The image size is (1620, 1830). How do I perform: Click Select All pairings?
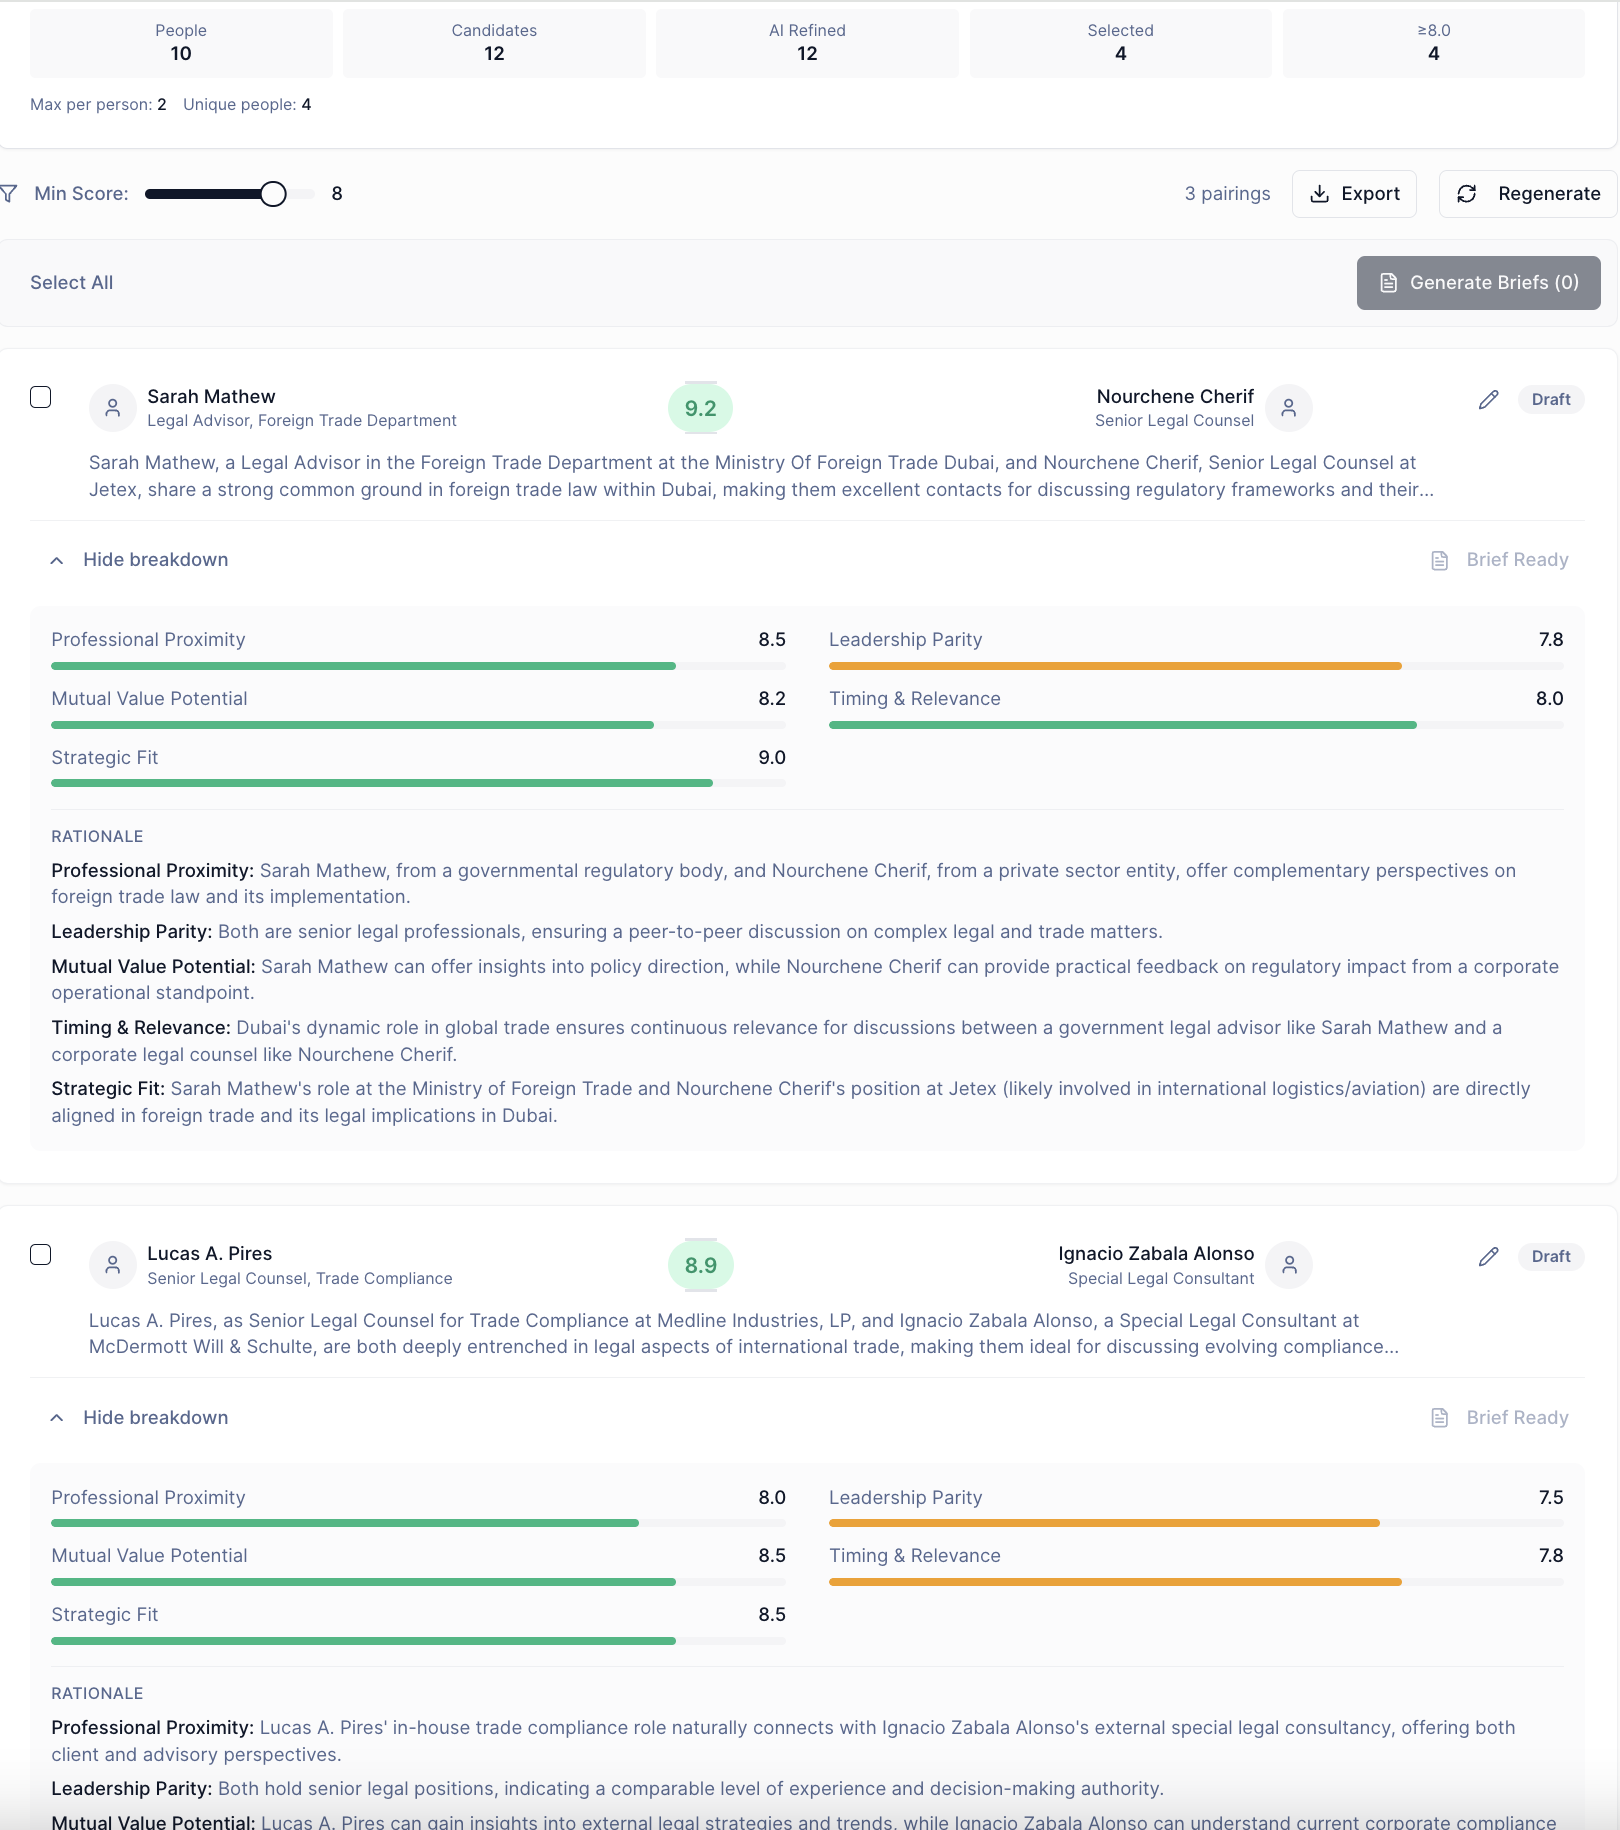point(72,283)
